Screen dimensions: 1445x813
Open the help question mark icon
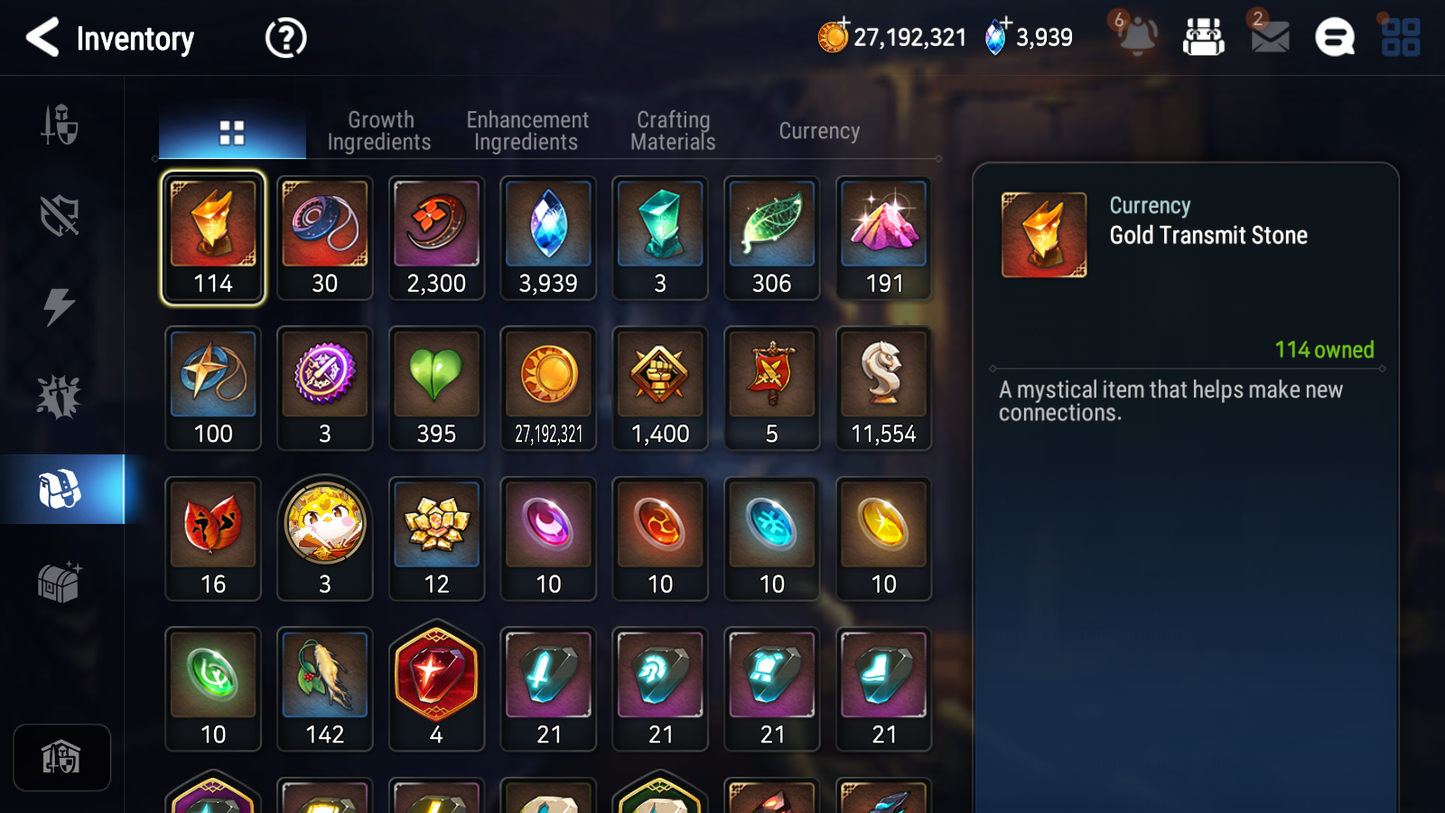click(286, 38)
